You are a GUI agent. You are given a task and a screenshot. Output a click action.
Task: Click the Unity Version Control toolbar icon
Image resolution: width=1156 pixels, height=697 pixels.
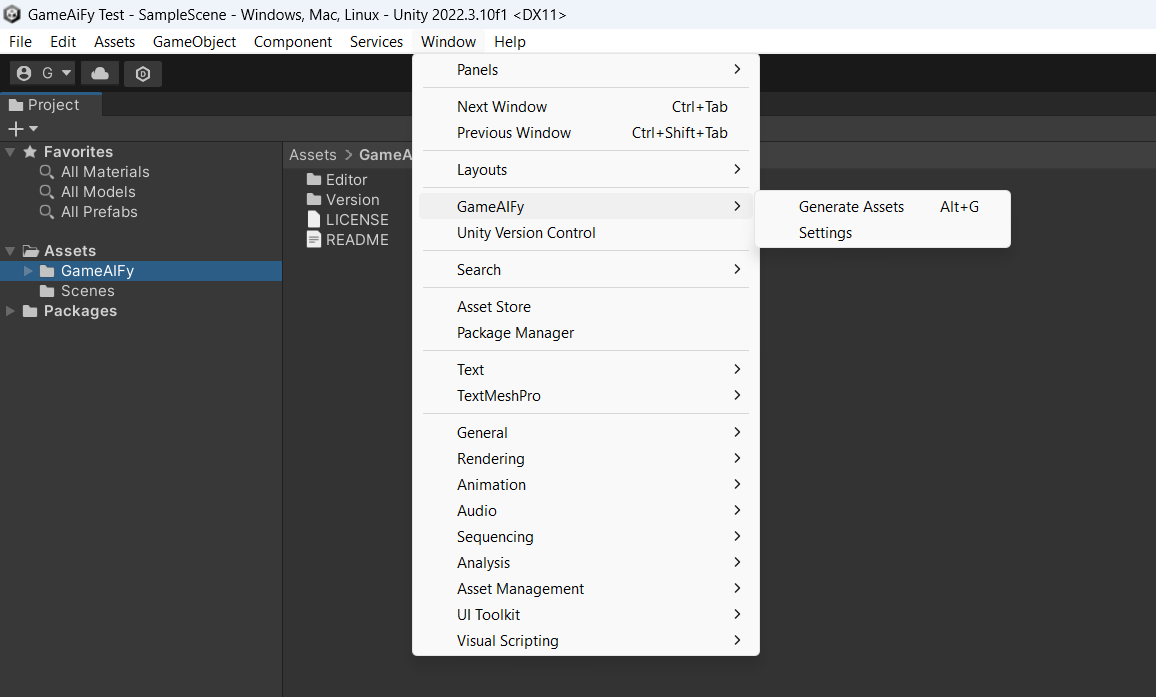pos(143,73)
